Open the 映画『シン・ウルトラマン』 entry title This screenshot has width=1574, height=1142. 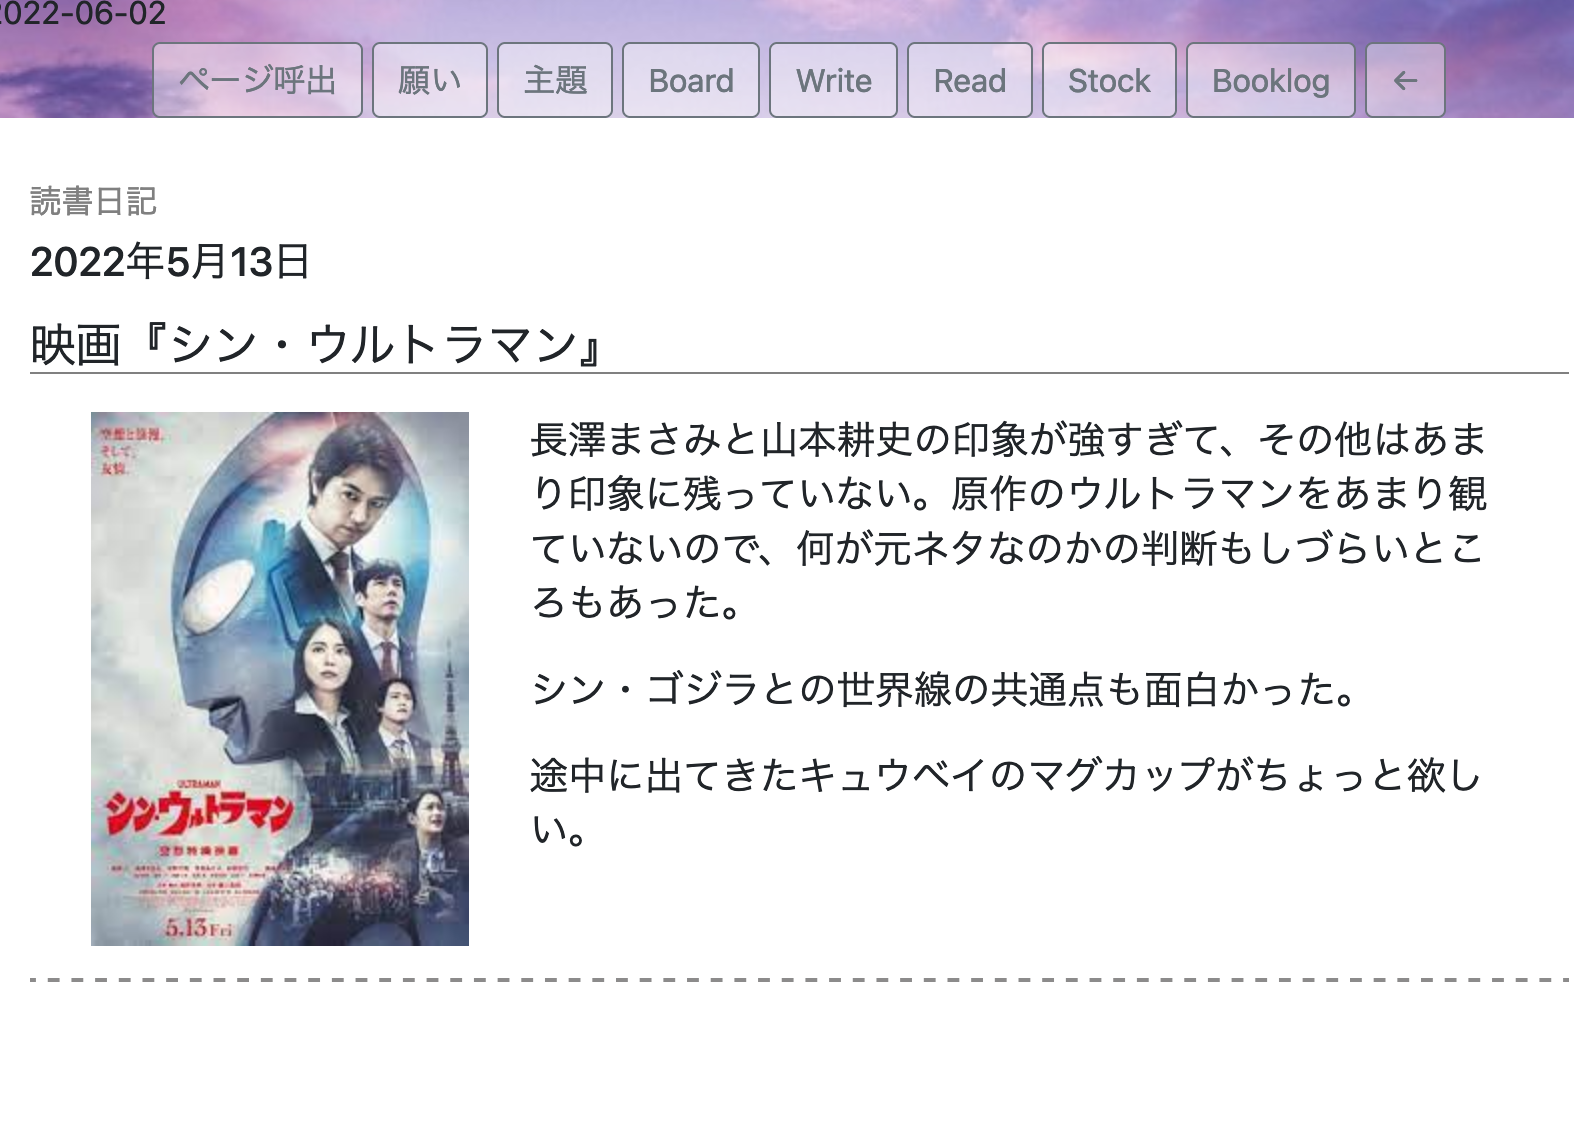[x=316, y=345]
